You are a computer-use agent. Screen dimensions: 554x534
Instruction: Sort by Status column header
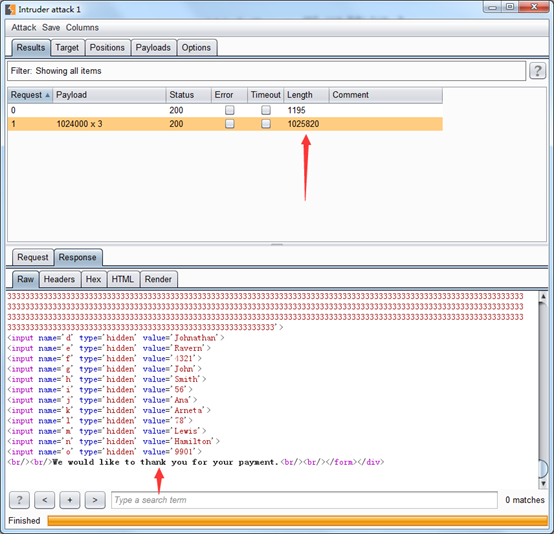click(x=189, y=95)
